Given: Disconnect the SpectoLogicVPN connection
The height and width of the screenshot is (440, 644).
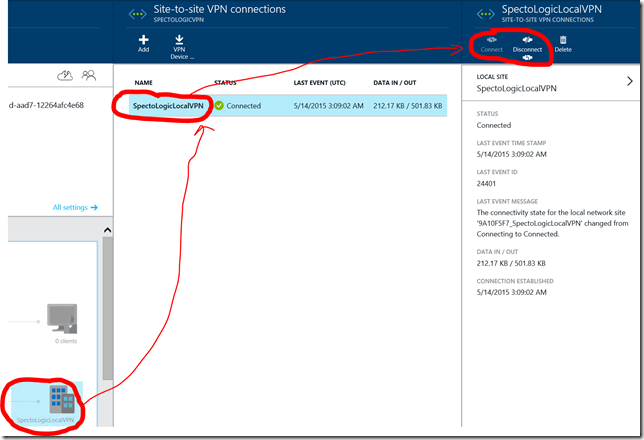Looking at the screenshot, I should 526,43.
